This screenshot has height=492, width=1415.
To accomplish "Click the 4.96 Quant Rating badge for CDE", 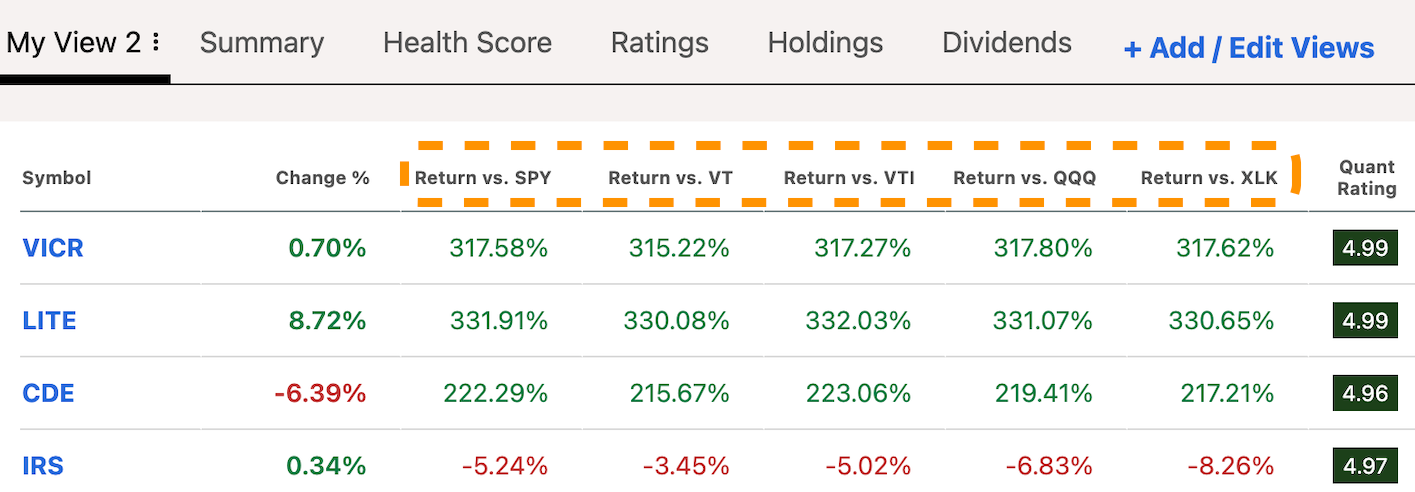I will pyautogui.click(x=1367, y=393).
